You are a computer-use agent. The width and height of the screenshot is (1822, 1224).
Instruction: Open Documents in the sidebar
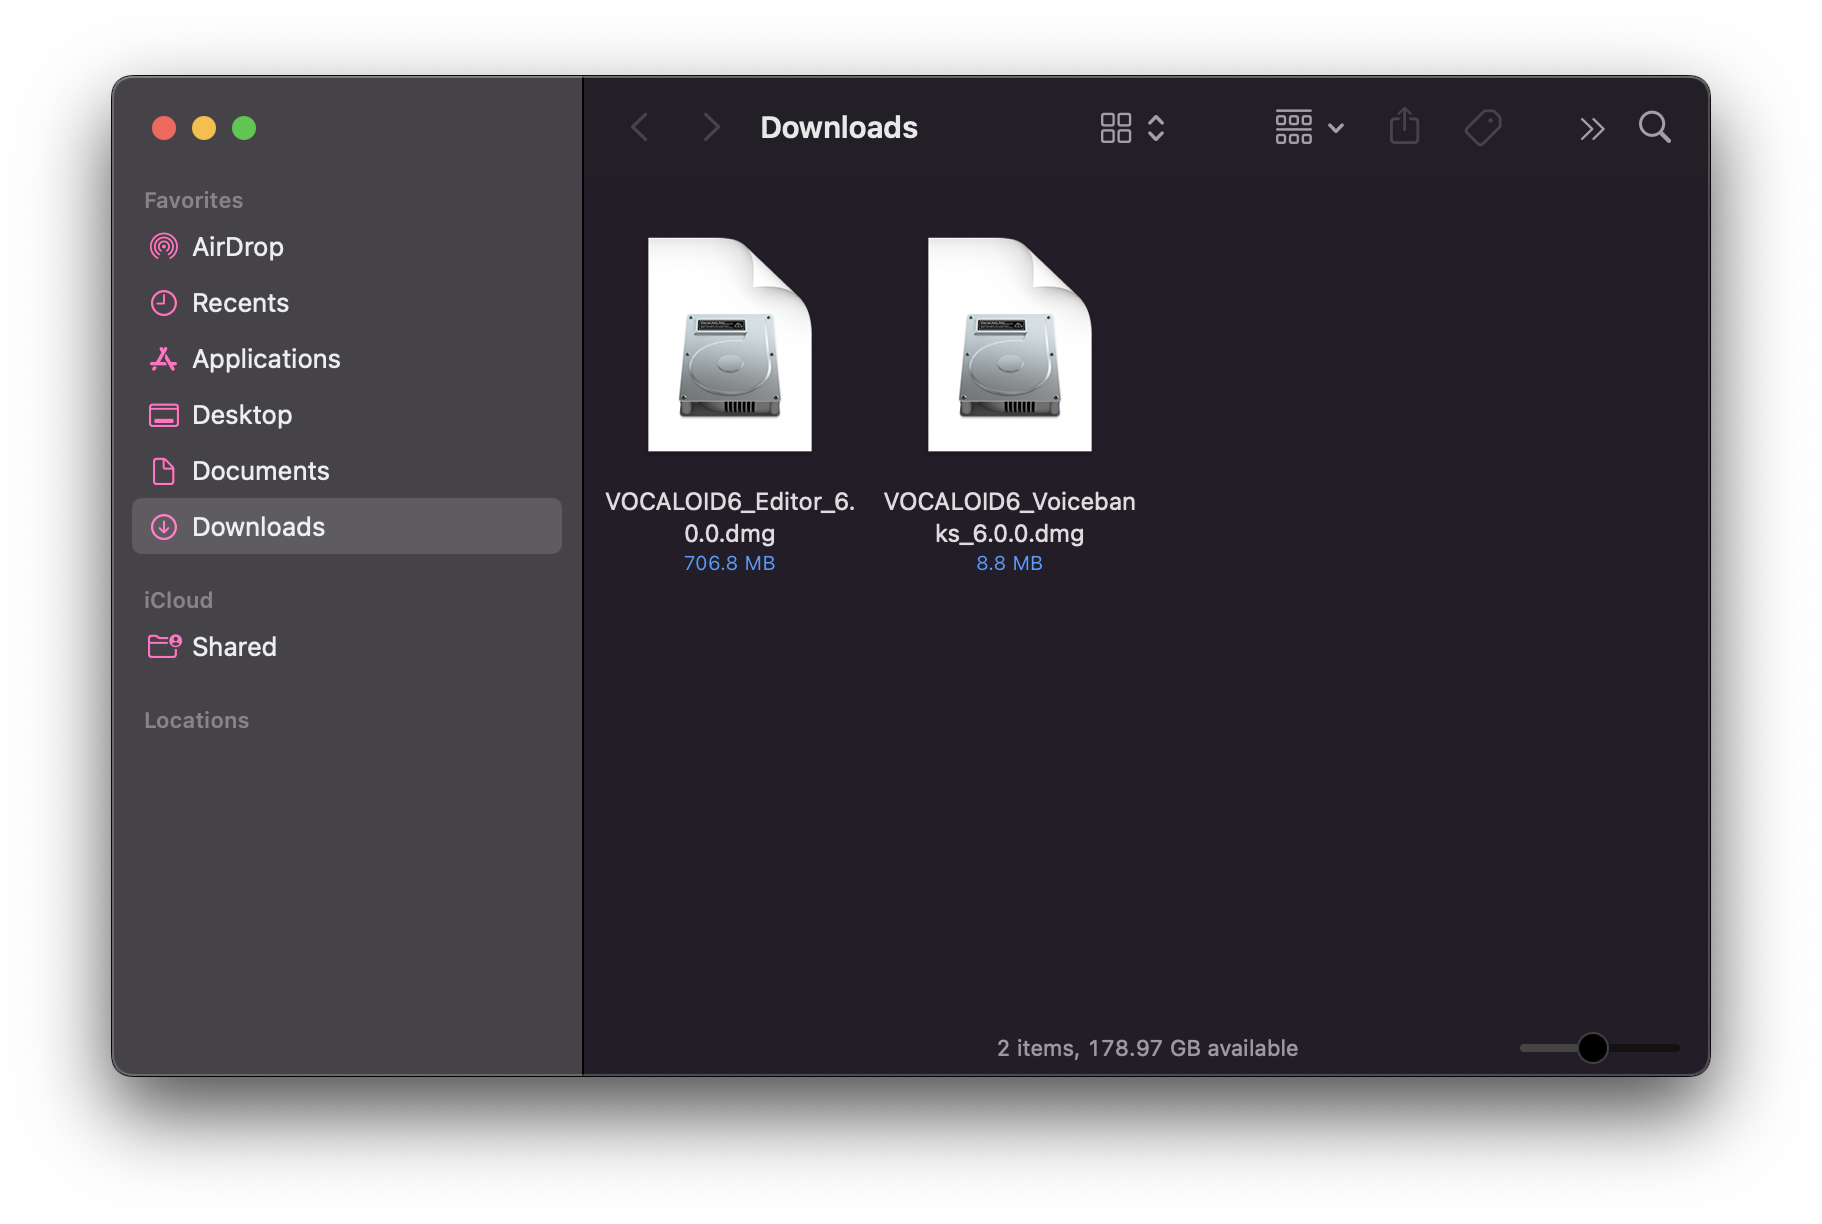pos(346,471)
